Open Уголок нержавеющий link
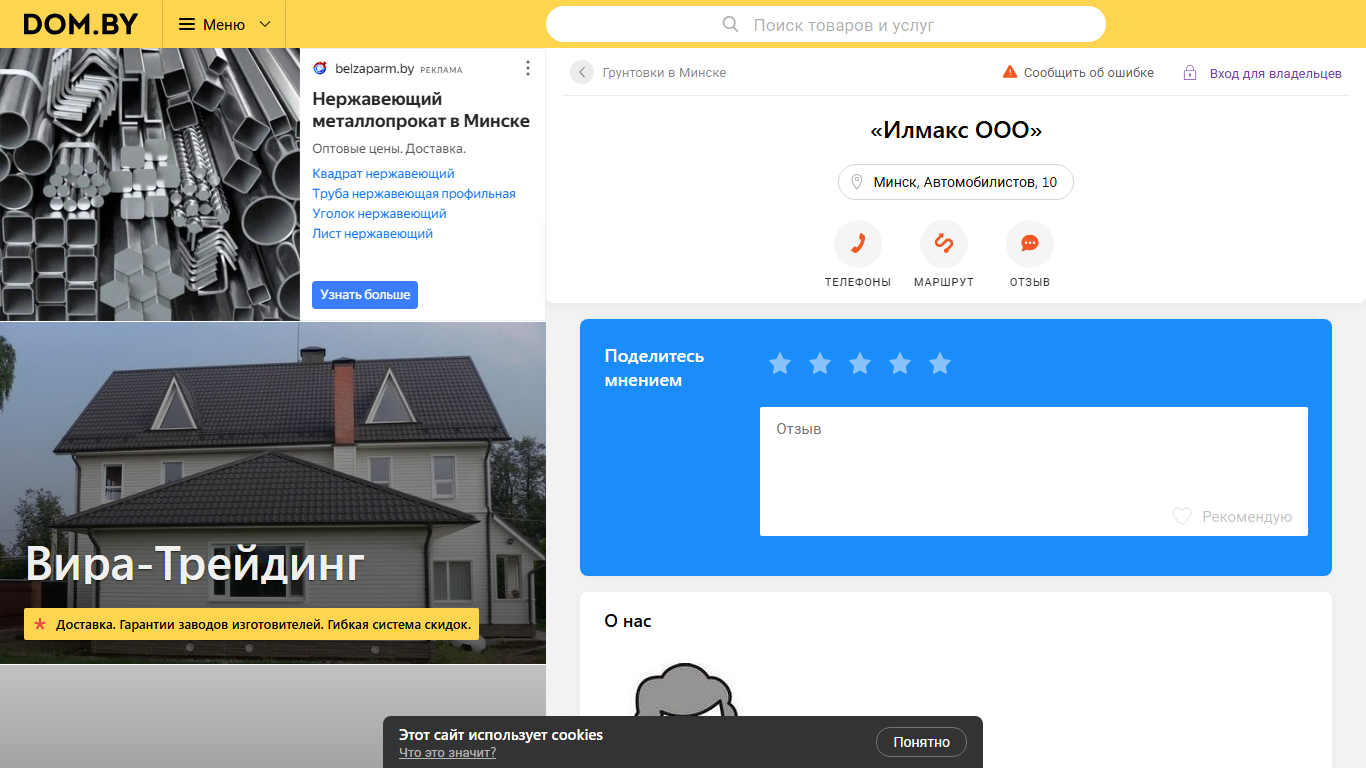1366x768 pixels. click(x=379, y=214)
